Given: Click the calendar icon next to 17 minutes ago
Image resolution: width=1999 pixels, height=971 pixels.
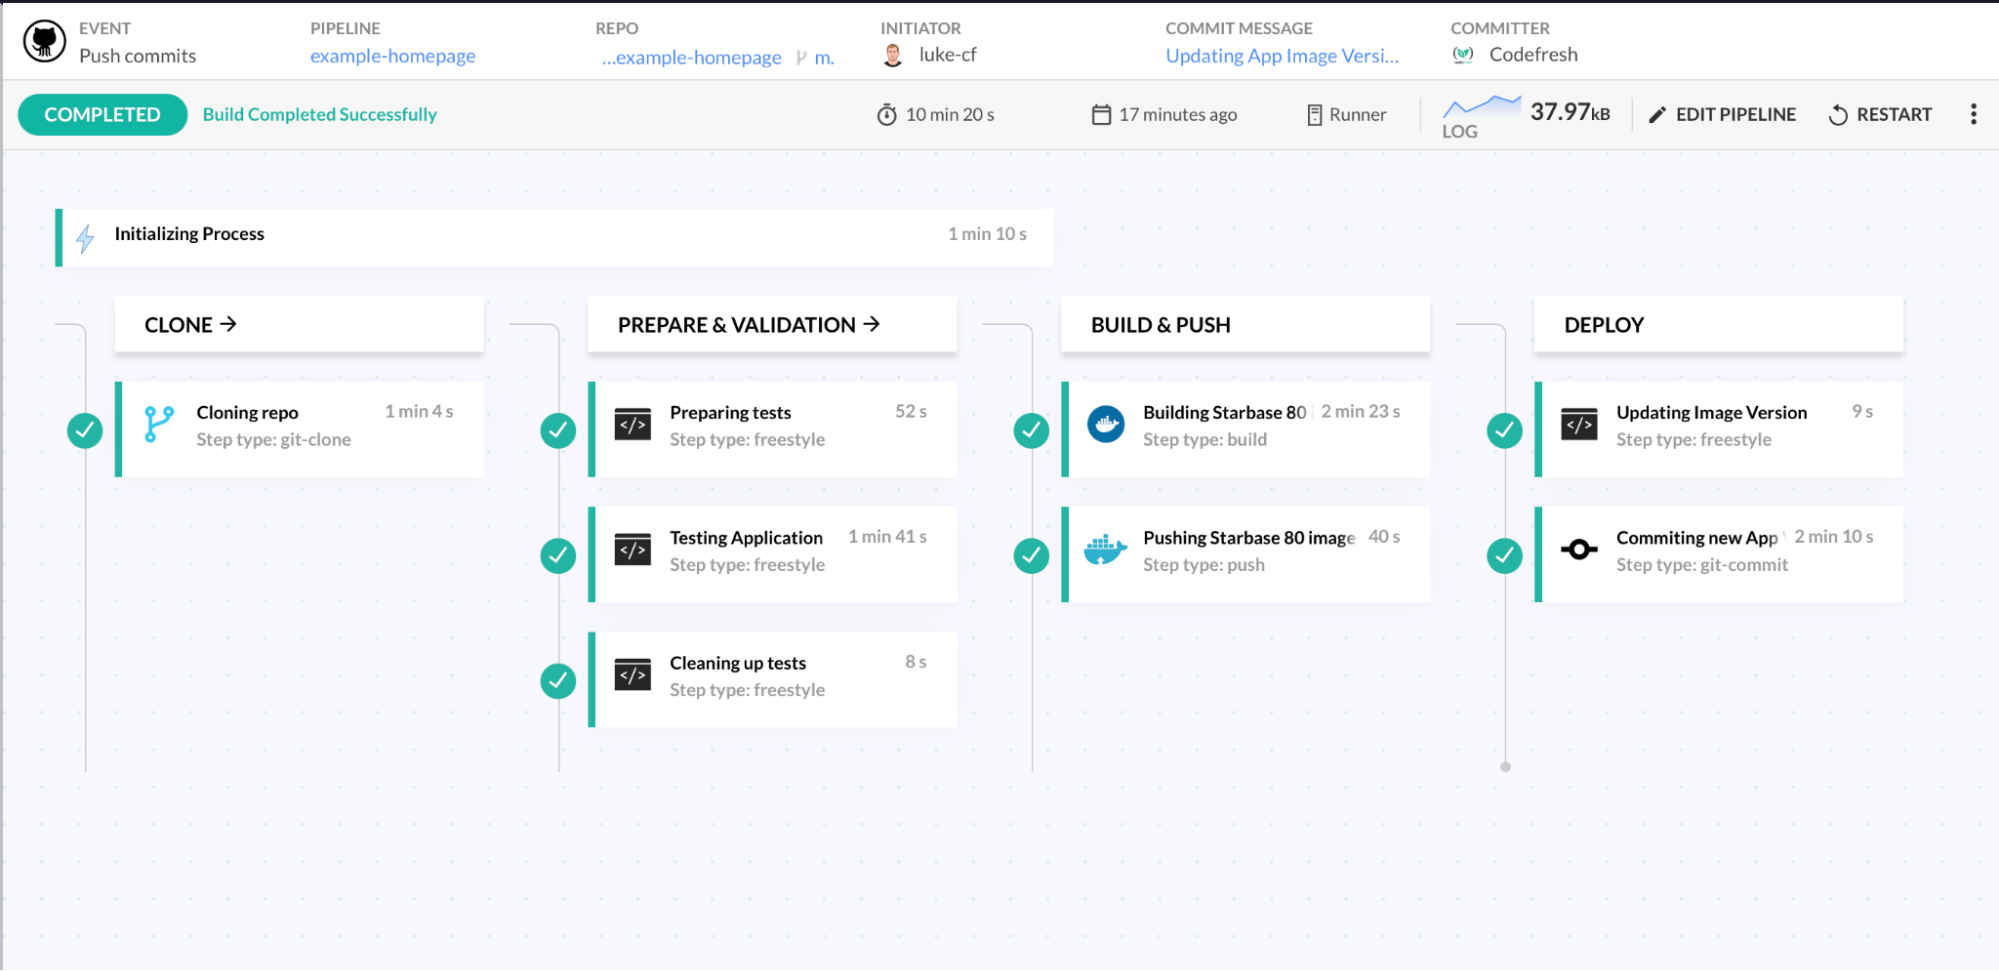Looking at the screenshot, I should coord(1102,114).
